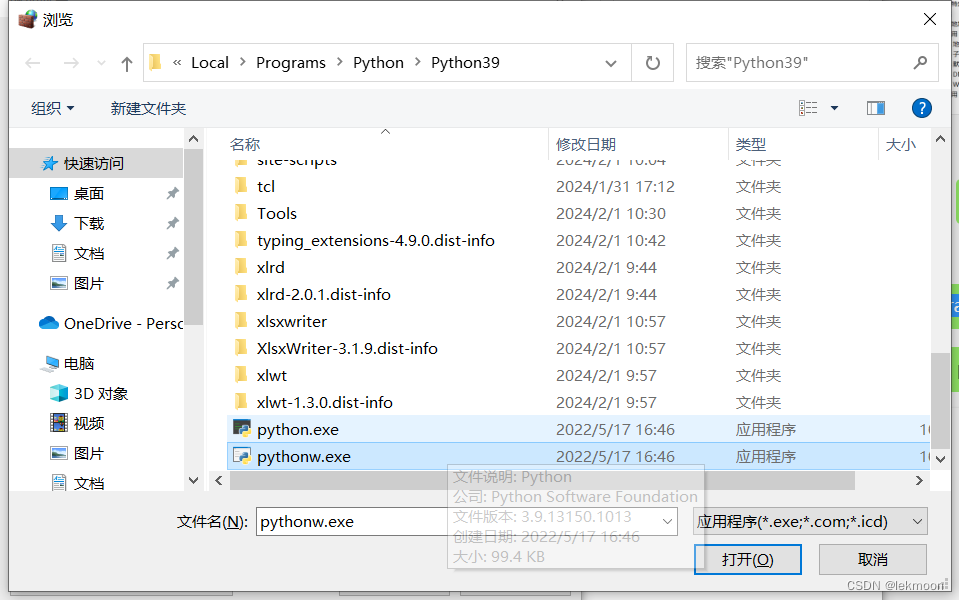Click file list scroll down arrow

click(940, 459)
